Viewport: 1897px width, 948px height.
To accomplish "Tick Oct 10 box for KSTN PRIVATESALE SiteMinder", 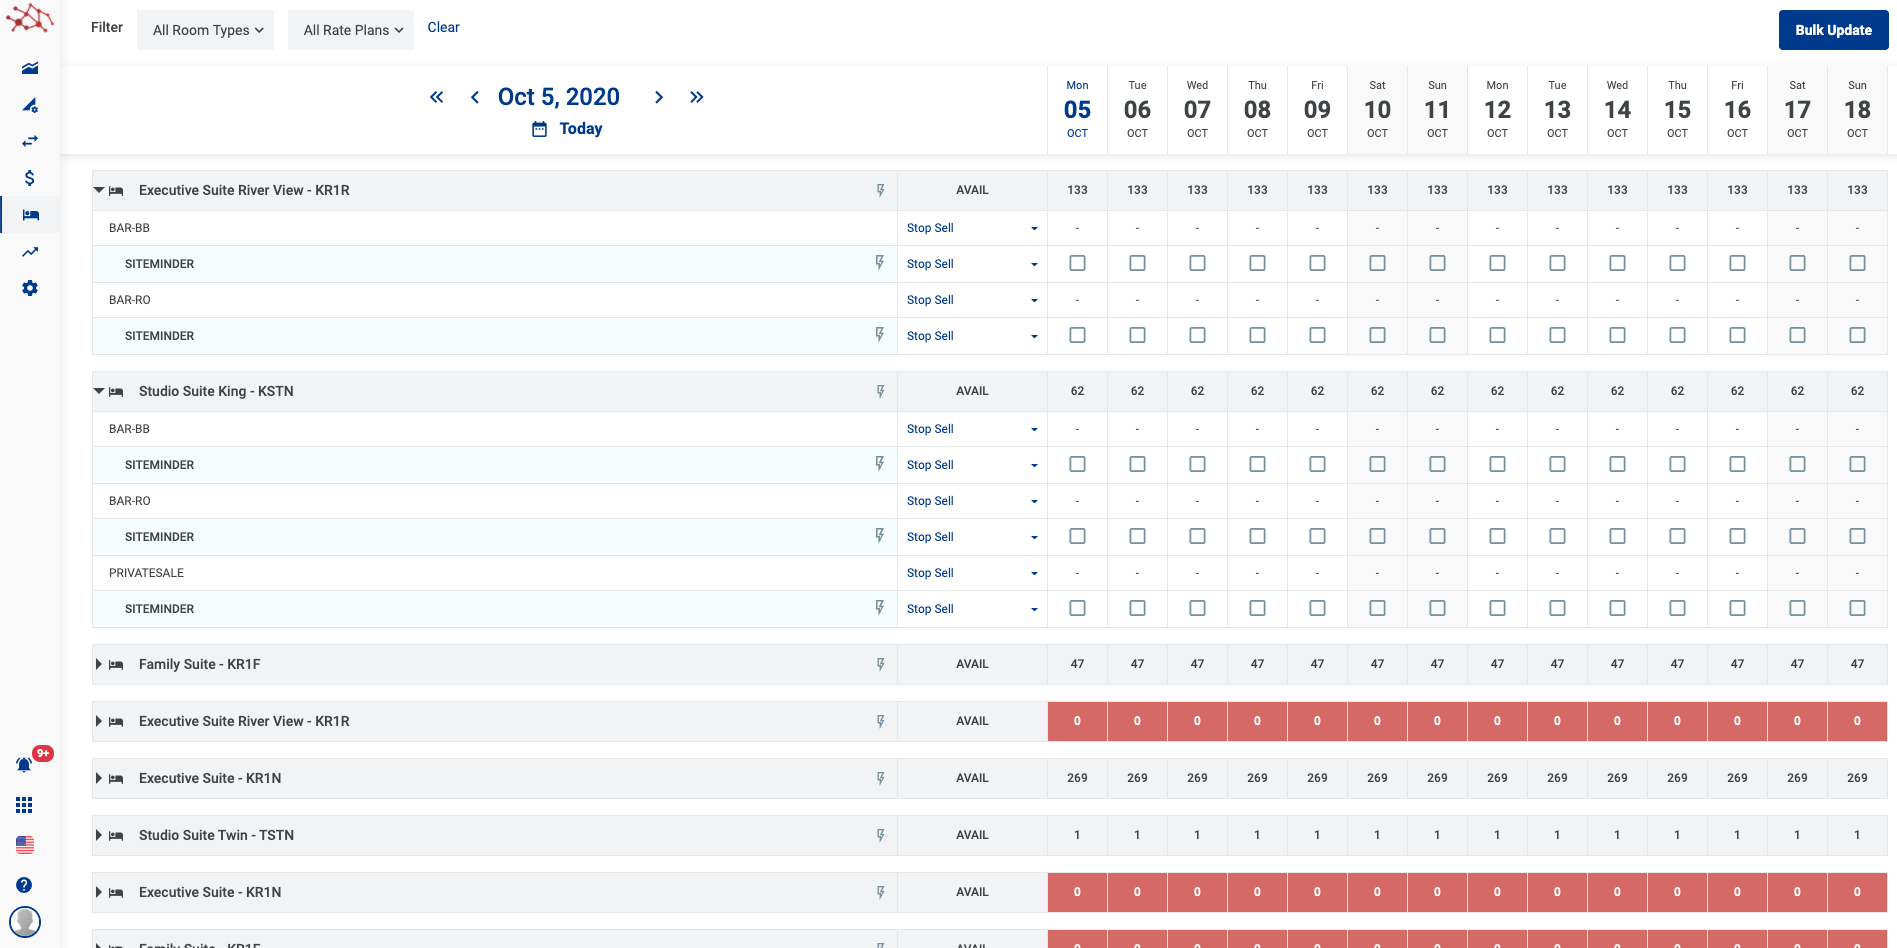I will (x=1377, y=608).
